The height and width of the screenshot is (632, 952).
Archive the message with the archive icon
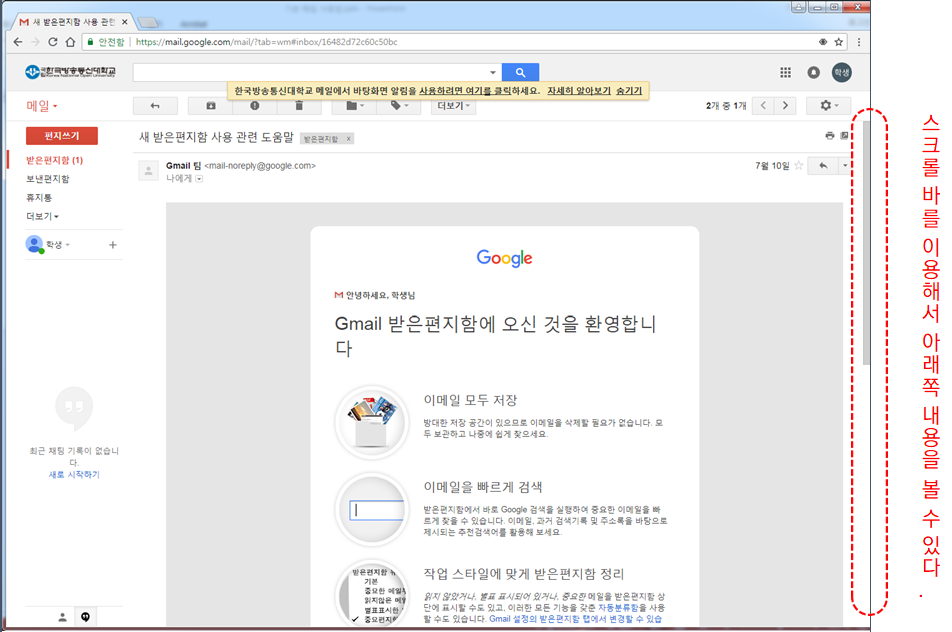(211, 106)
